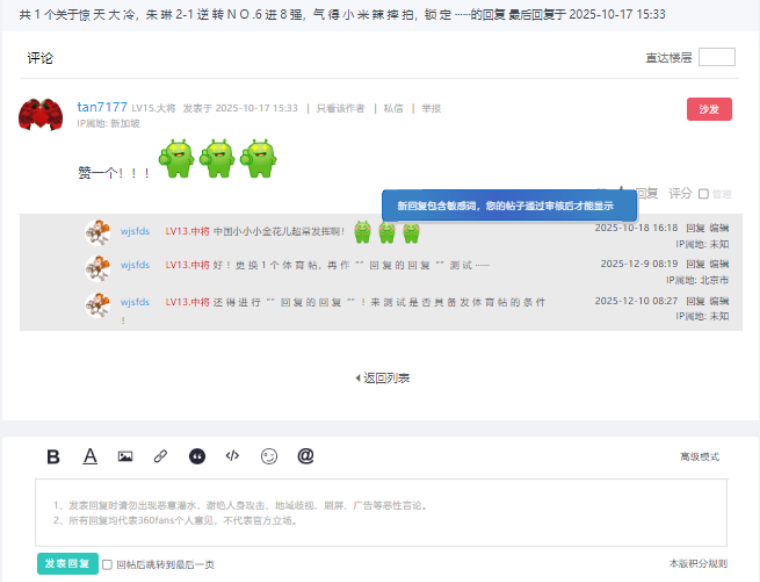The width and height of the screenshot is (760, 582).
Task: Open the emoji smiley picker
Action: 269,457
